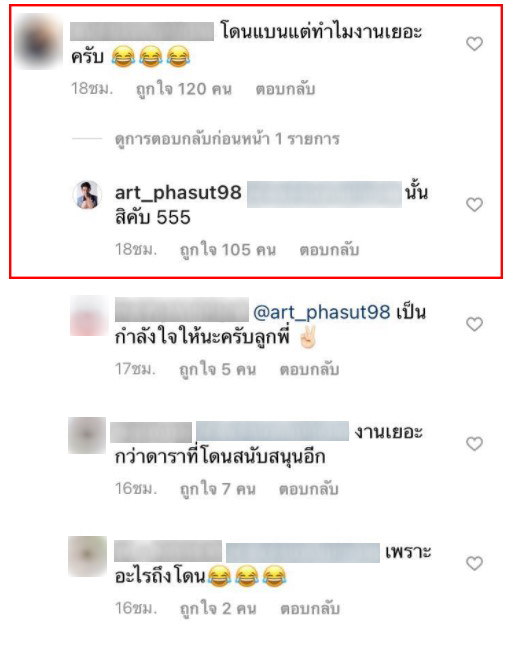
Task: Open art_phasut98's profile picture
Action: coord(87,195)
